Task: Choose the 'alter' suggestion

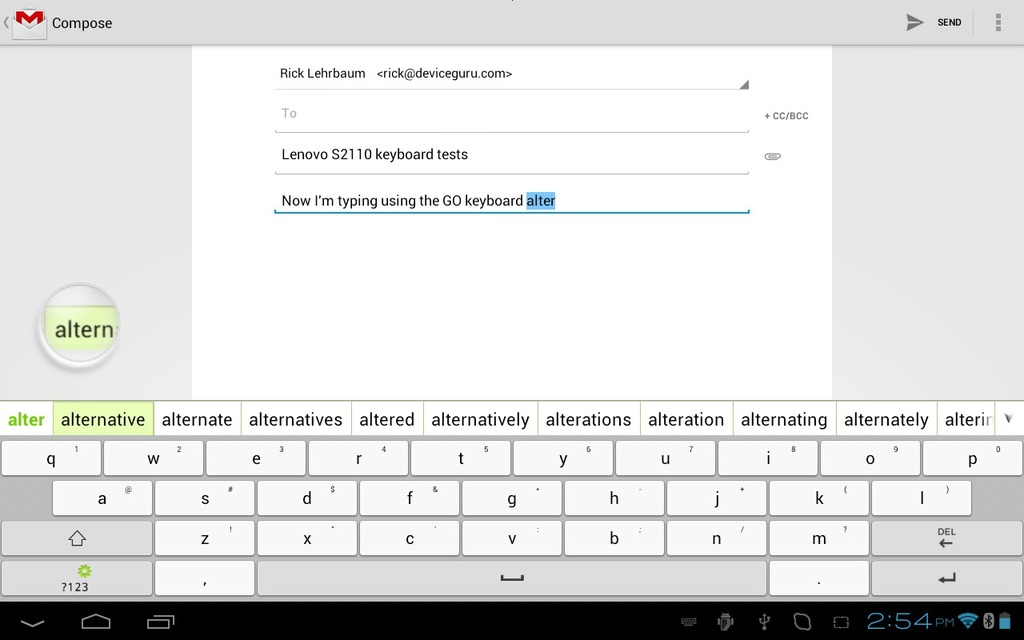Action: [x=26, y=419]
